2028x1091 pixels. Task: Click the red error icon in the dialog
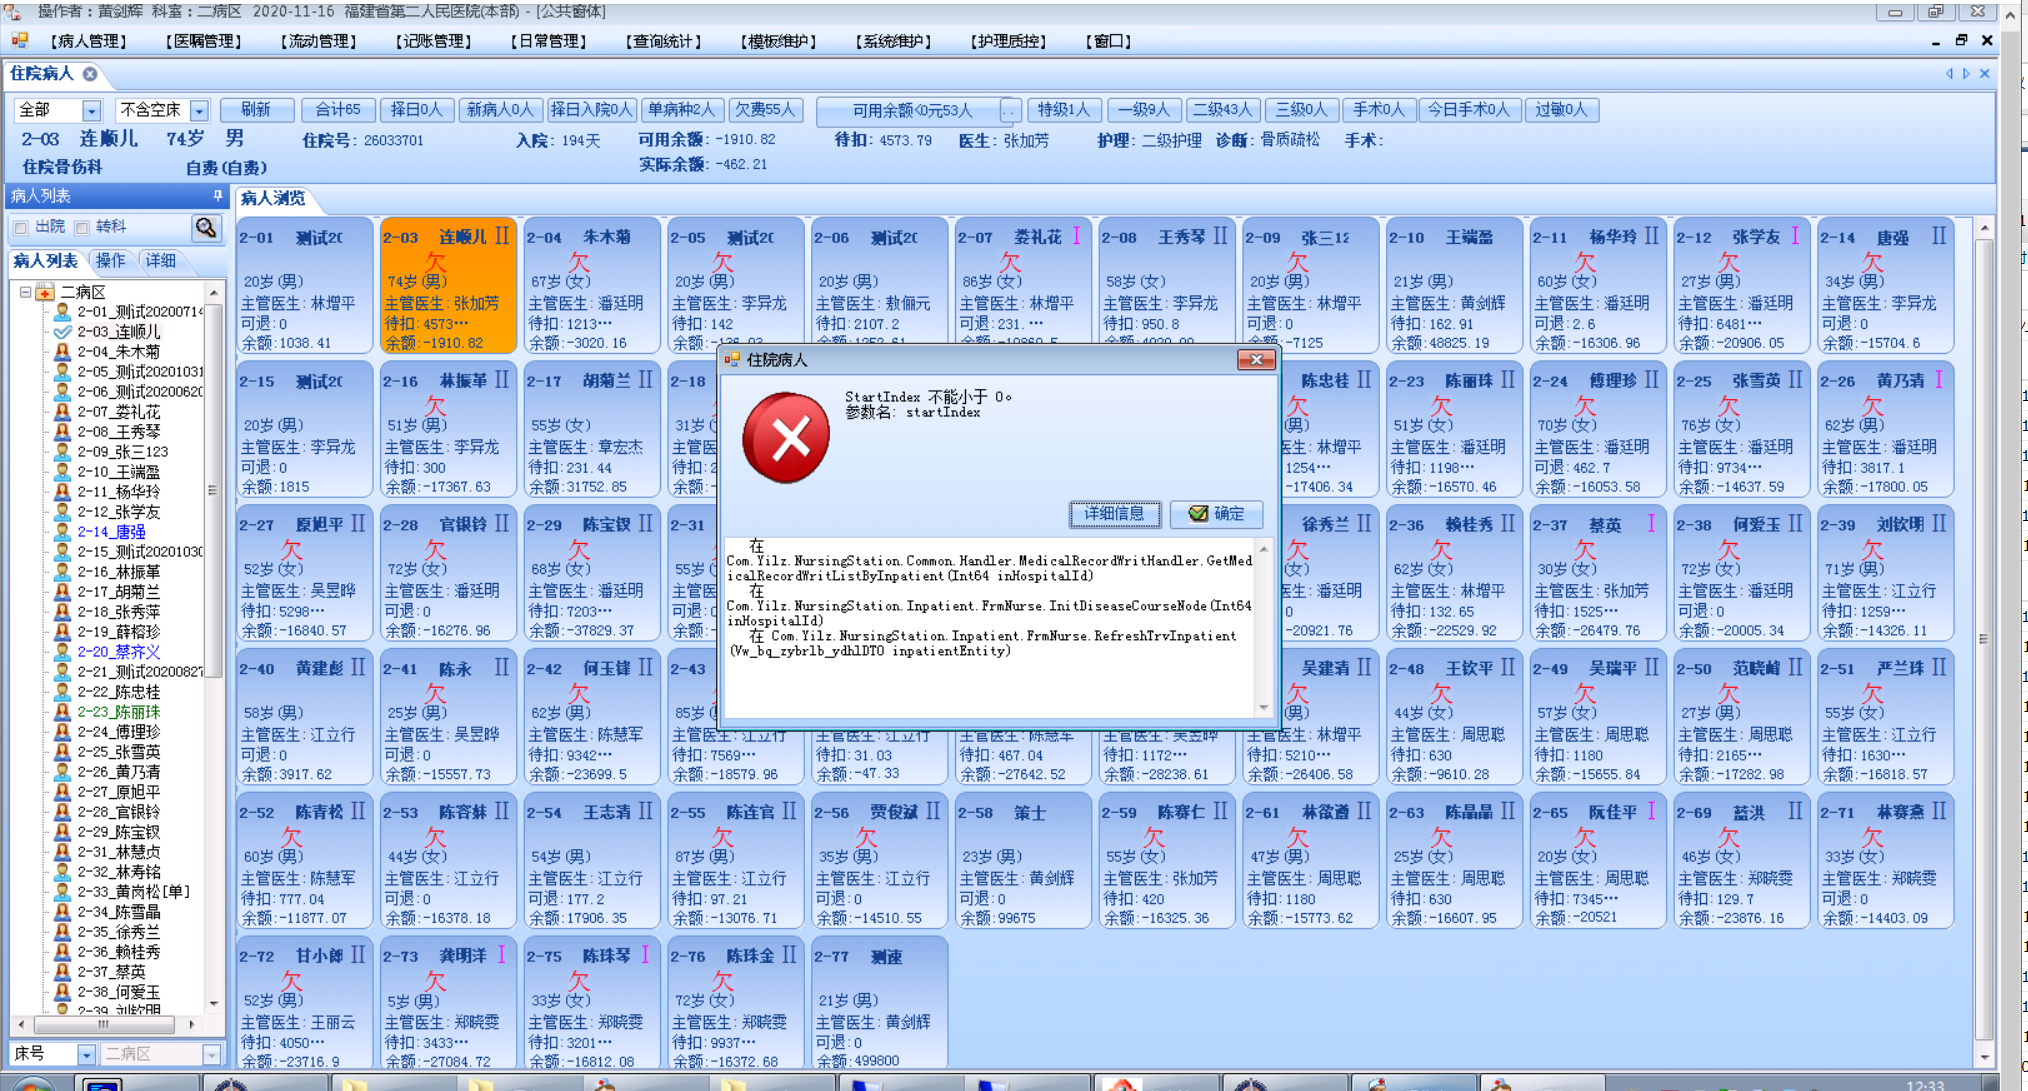point(786,438)
